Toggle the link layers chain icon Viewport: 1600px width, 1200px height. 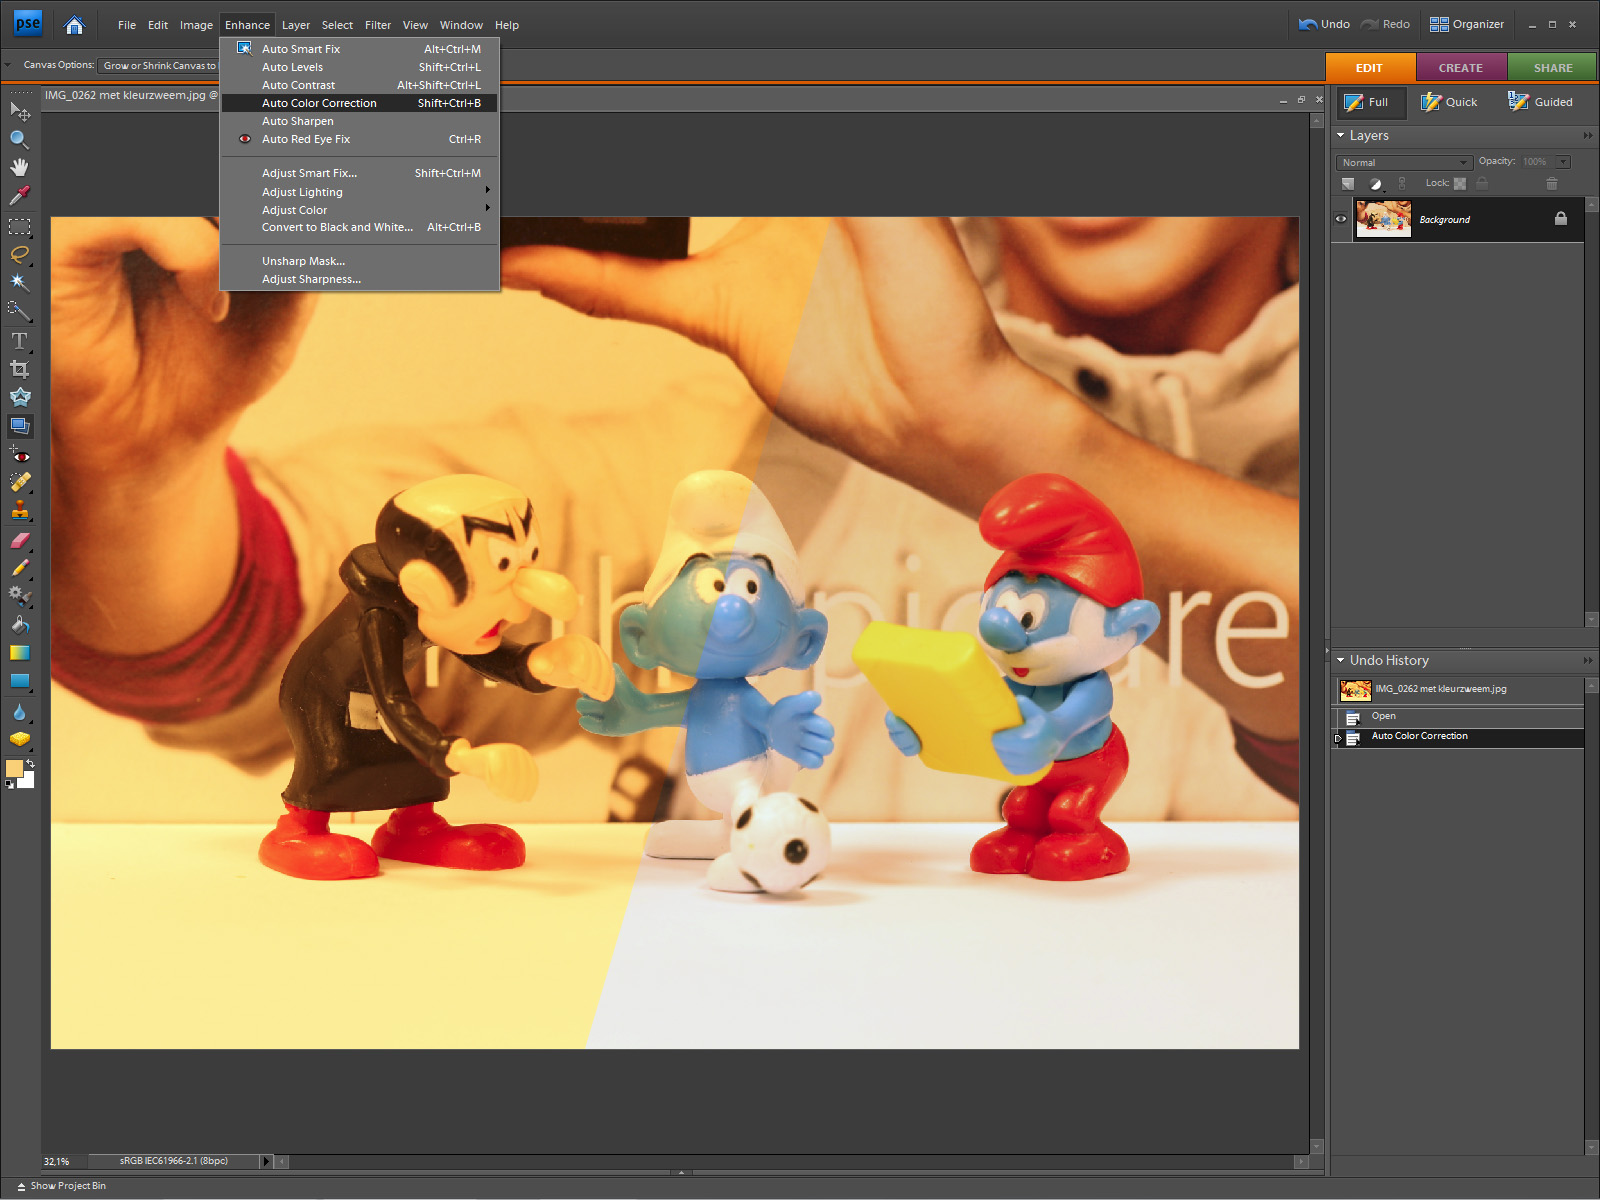pos(1402,183)
